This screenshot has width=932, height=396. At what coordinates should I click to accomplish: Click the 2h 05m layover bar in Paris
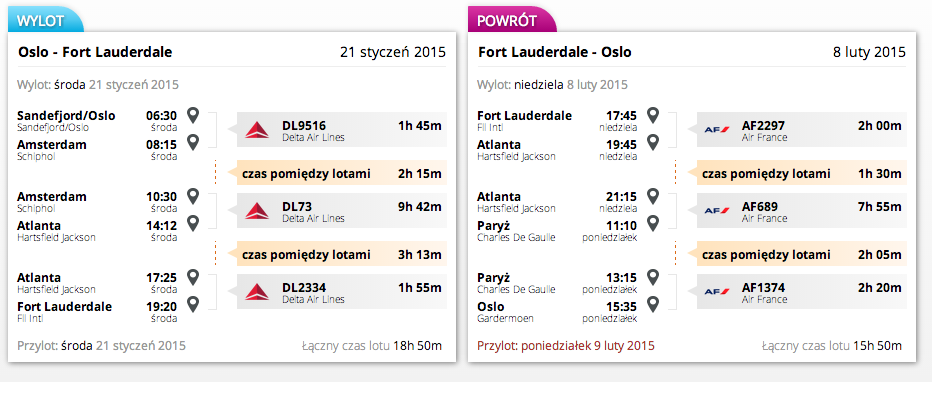(x=797, y=255)
